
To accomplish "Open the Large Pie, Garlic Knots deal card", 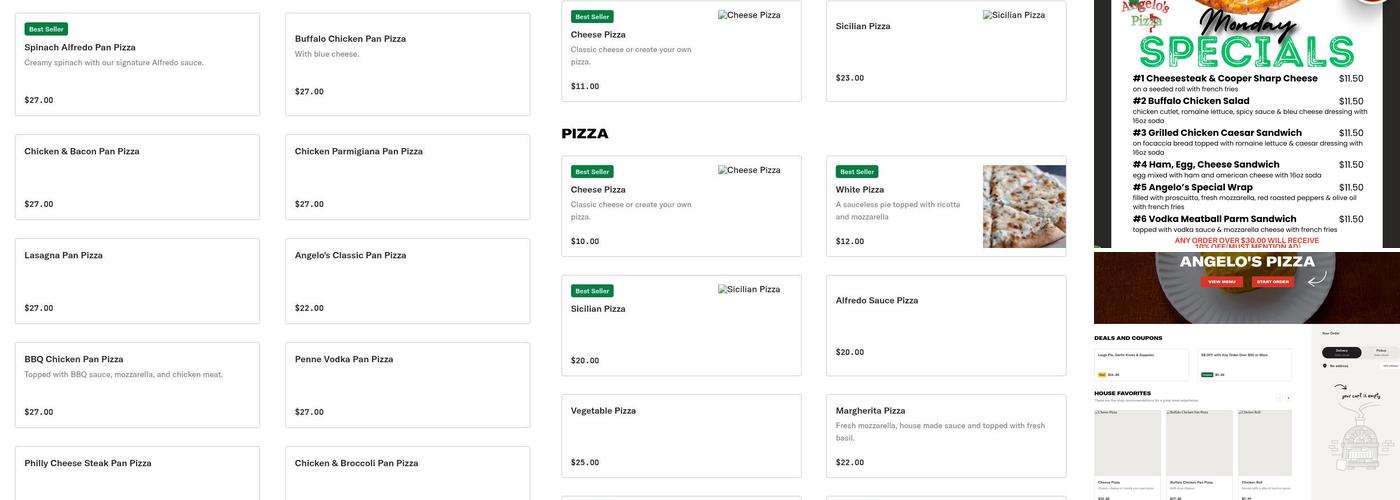I will click(1141, 365).
